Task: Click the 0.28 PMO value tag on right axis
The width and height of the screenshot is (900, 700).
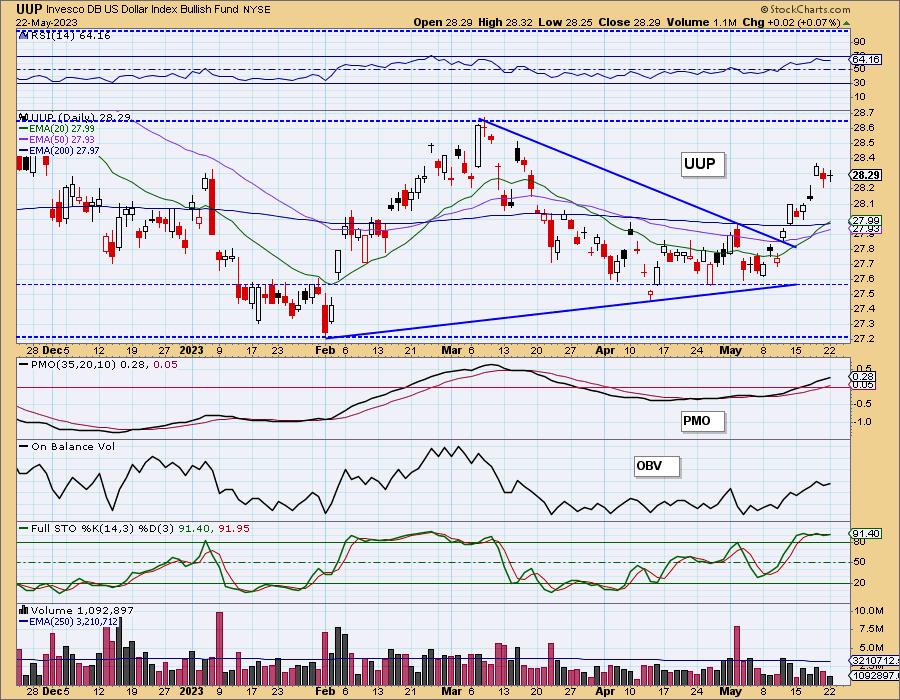Action: (862, 376)
